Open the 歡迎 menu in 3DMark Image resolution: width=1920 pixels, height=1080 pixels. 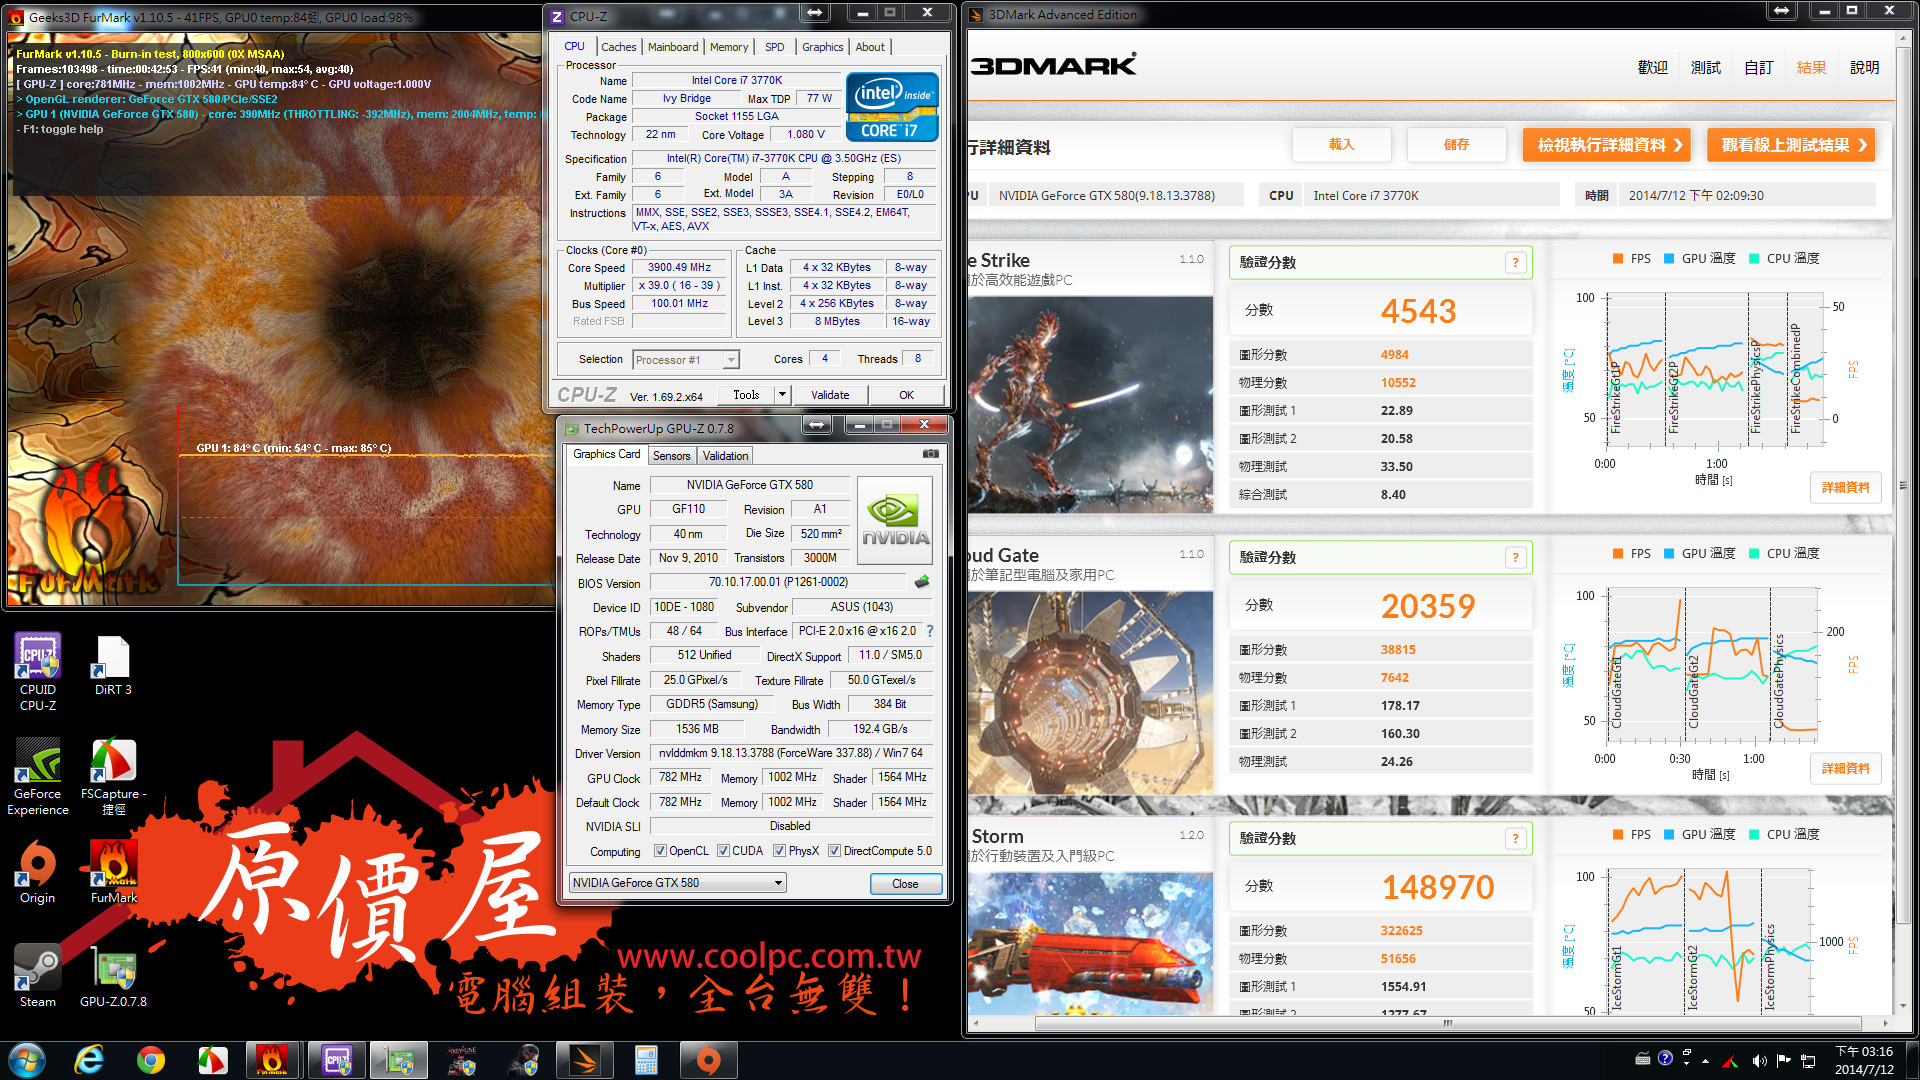tap(1653, 68)
